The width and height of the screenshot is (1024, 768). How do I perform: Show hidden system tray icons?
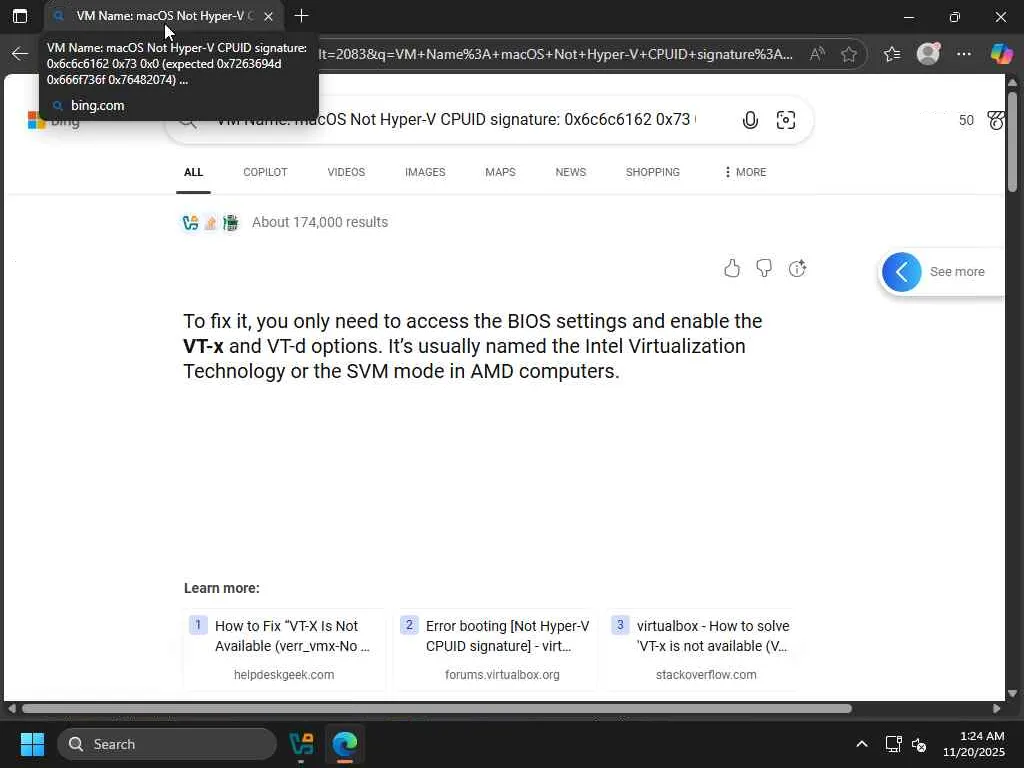coord(862,744)
